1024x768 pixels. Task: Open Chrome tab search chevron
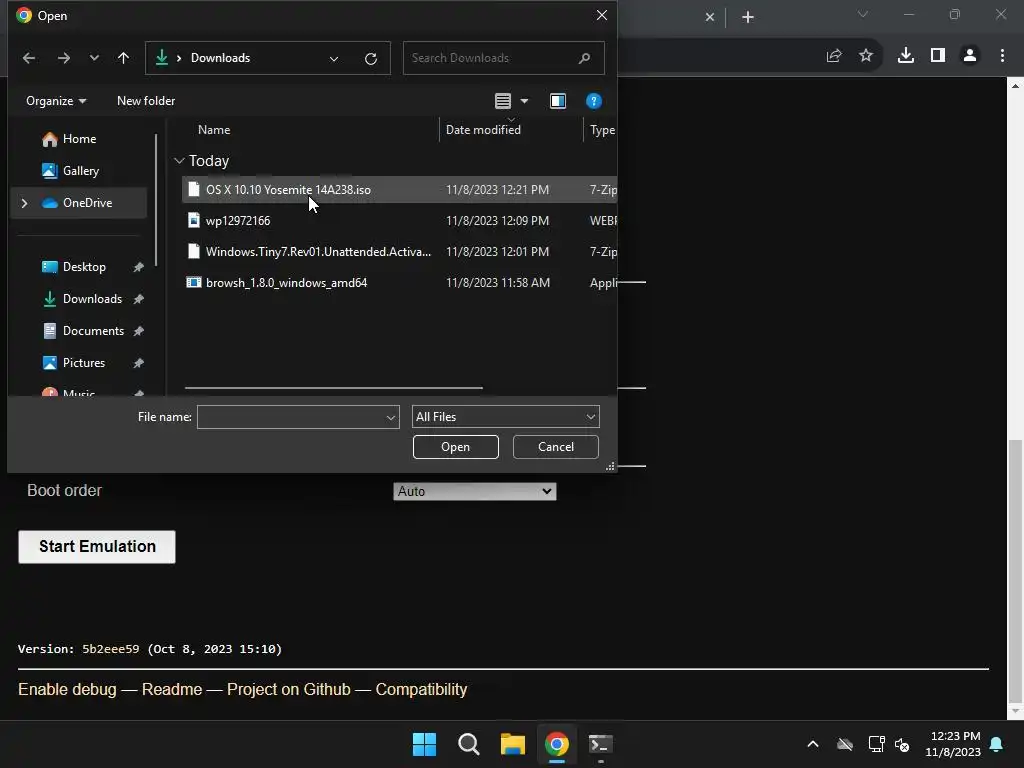tap(863, 14)
